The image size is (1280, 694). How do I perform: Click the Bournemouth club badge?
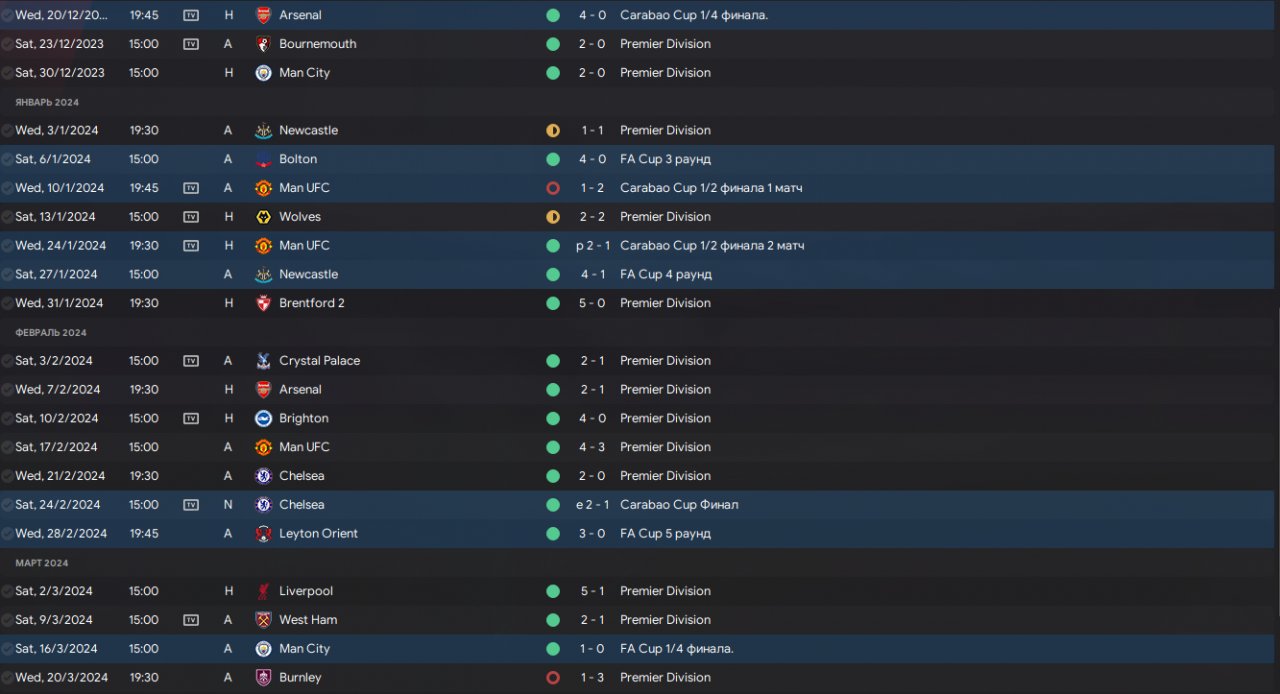(x=263, y=44)
